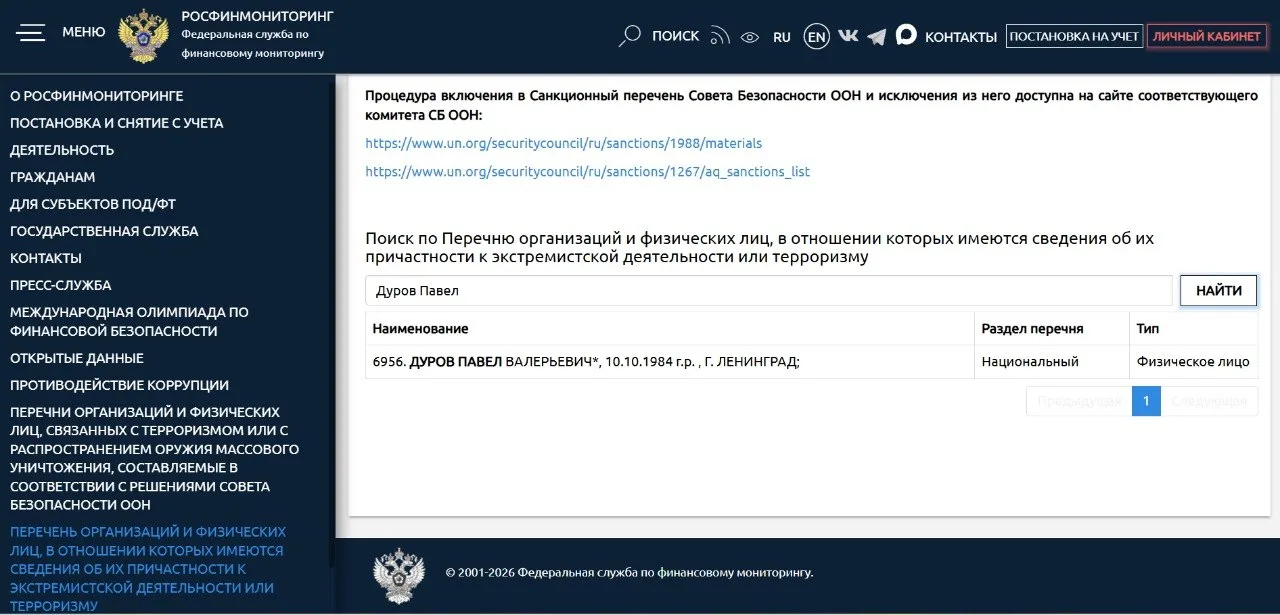Open КОНТАКТЫ in the top header
Viewport: 1280px width, 615px height.
961,37
